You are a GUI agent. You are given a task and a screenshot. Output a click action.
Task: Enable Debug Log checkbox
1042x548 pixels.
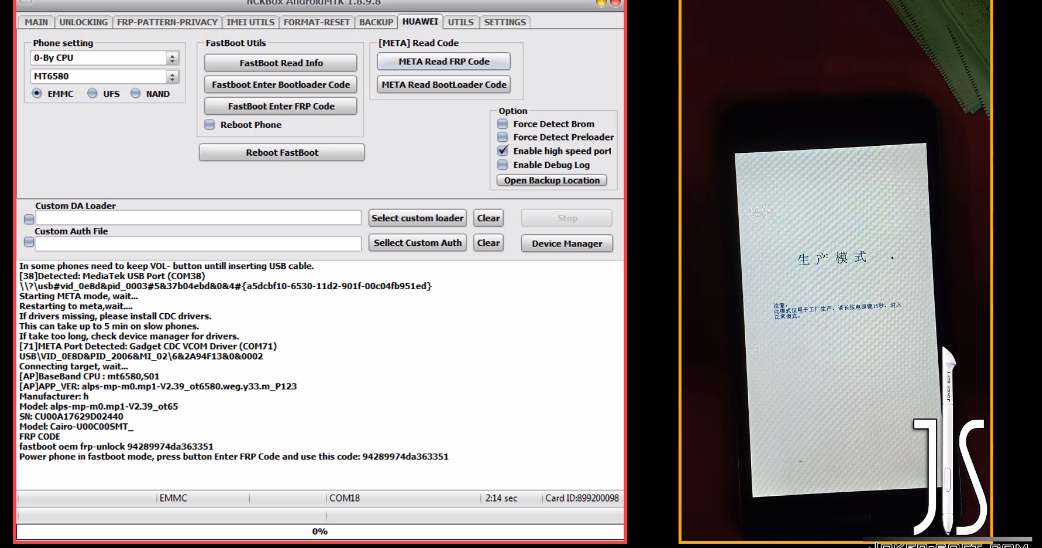[x=502, y=165]
